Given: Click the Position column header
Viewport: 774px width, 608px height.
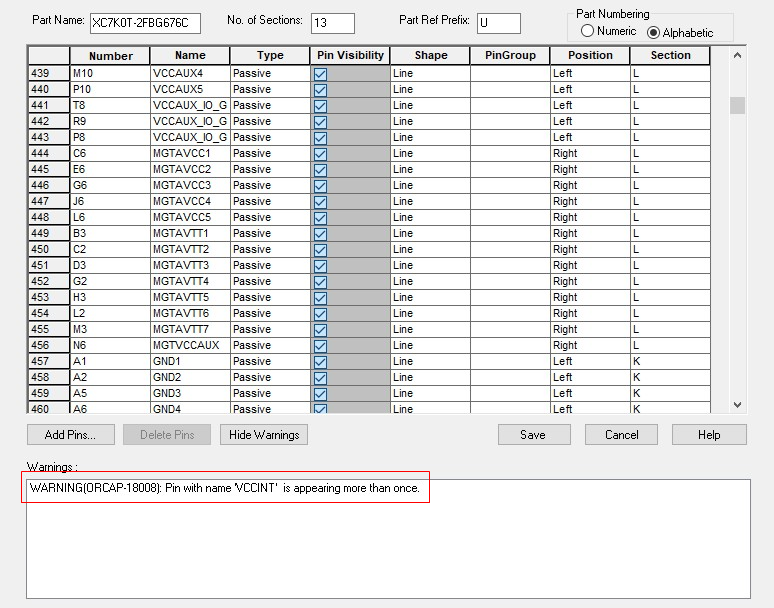Looking at the screenshot, I should click(590, 56).
